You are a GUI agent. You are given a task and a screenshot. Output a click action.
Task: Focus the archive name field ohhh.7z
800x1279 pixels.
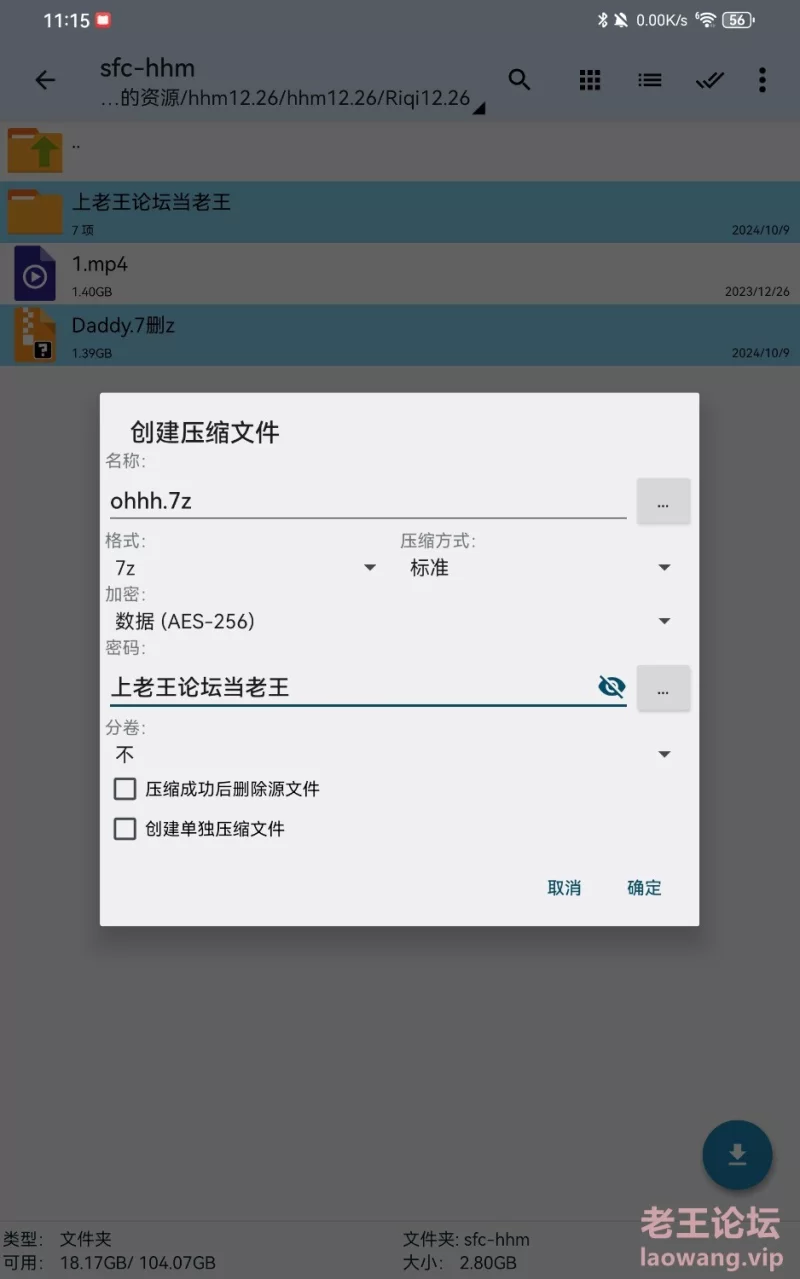click(368, 501)
